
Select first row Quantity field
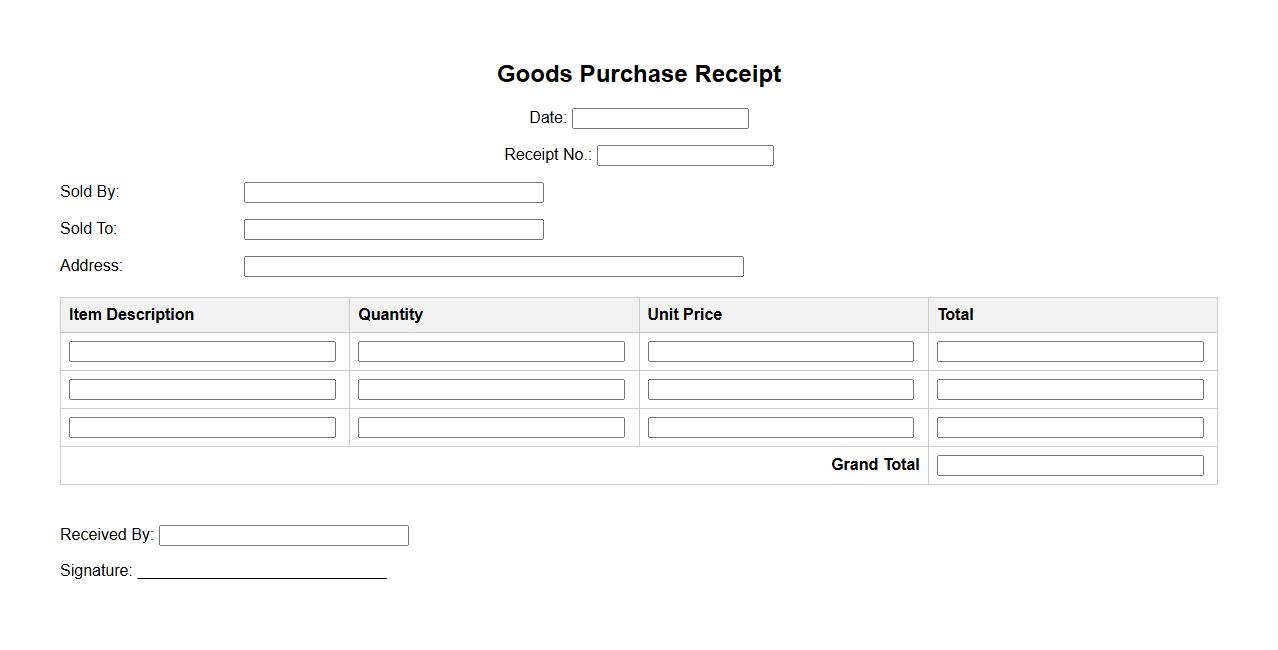pos(491,352)
